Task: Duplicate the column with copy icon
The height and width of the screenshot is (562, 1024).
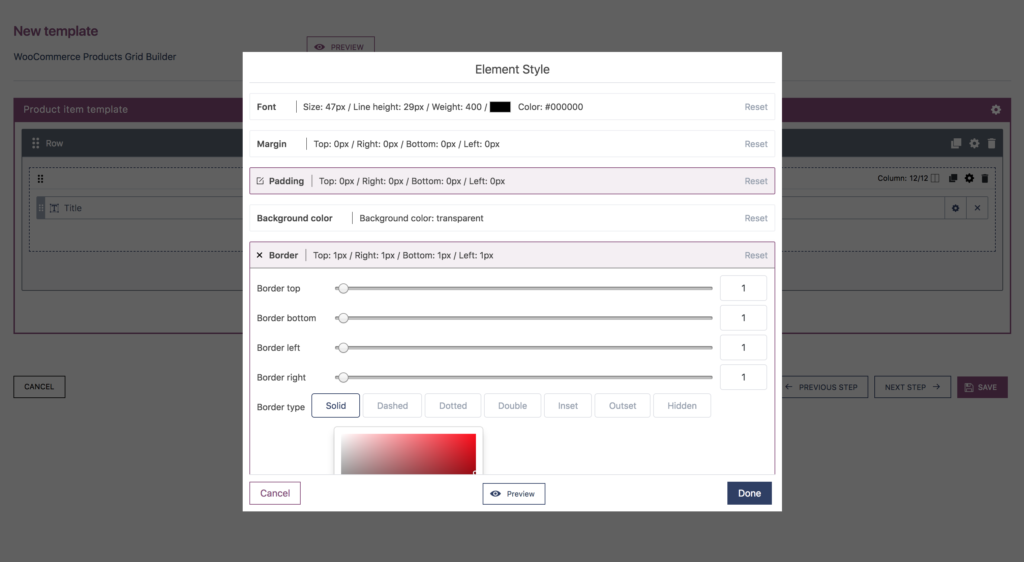Action: coord(953,178)
